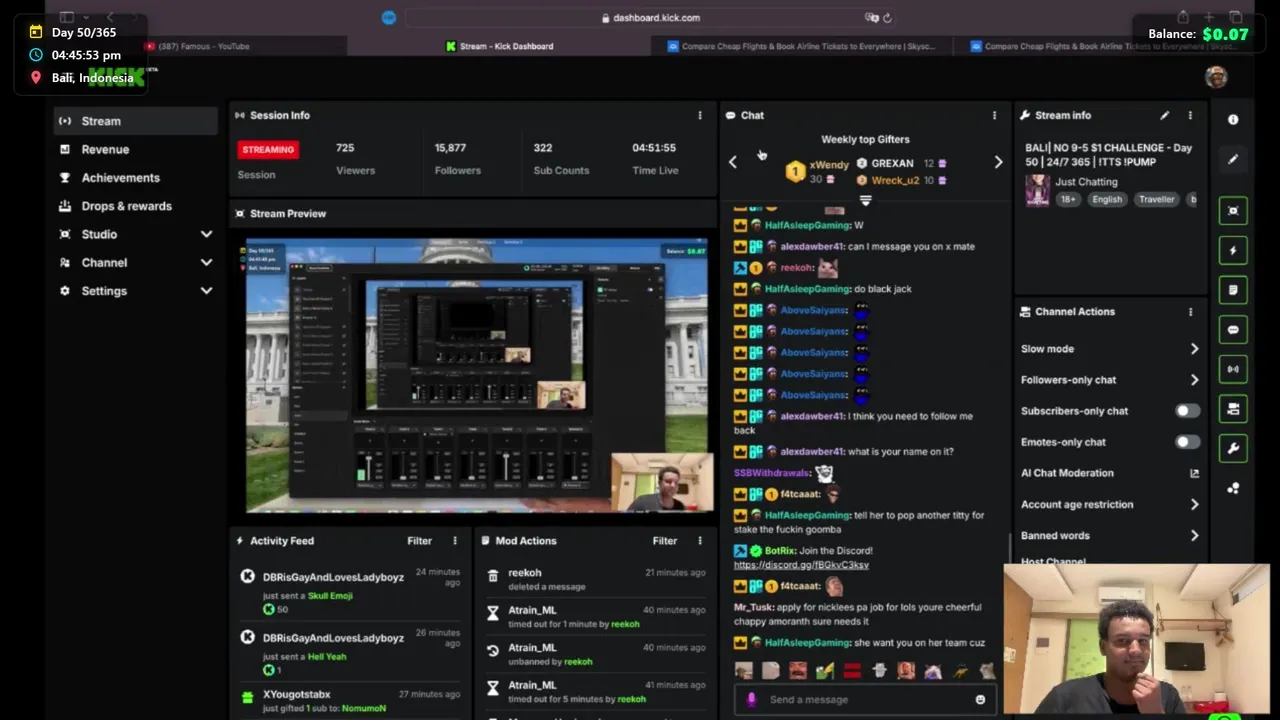This screenshot has height=720, width=1280.
Task: Open the Channel Actions options menu
Action: (x=1190, y=312)
